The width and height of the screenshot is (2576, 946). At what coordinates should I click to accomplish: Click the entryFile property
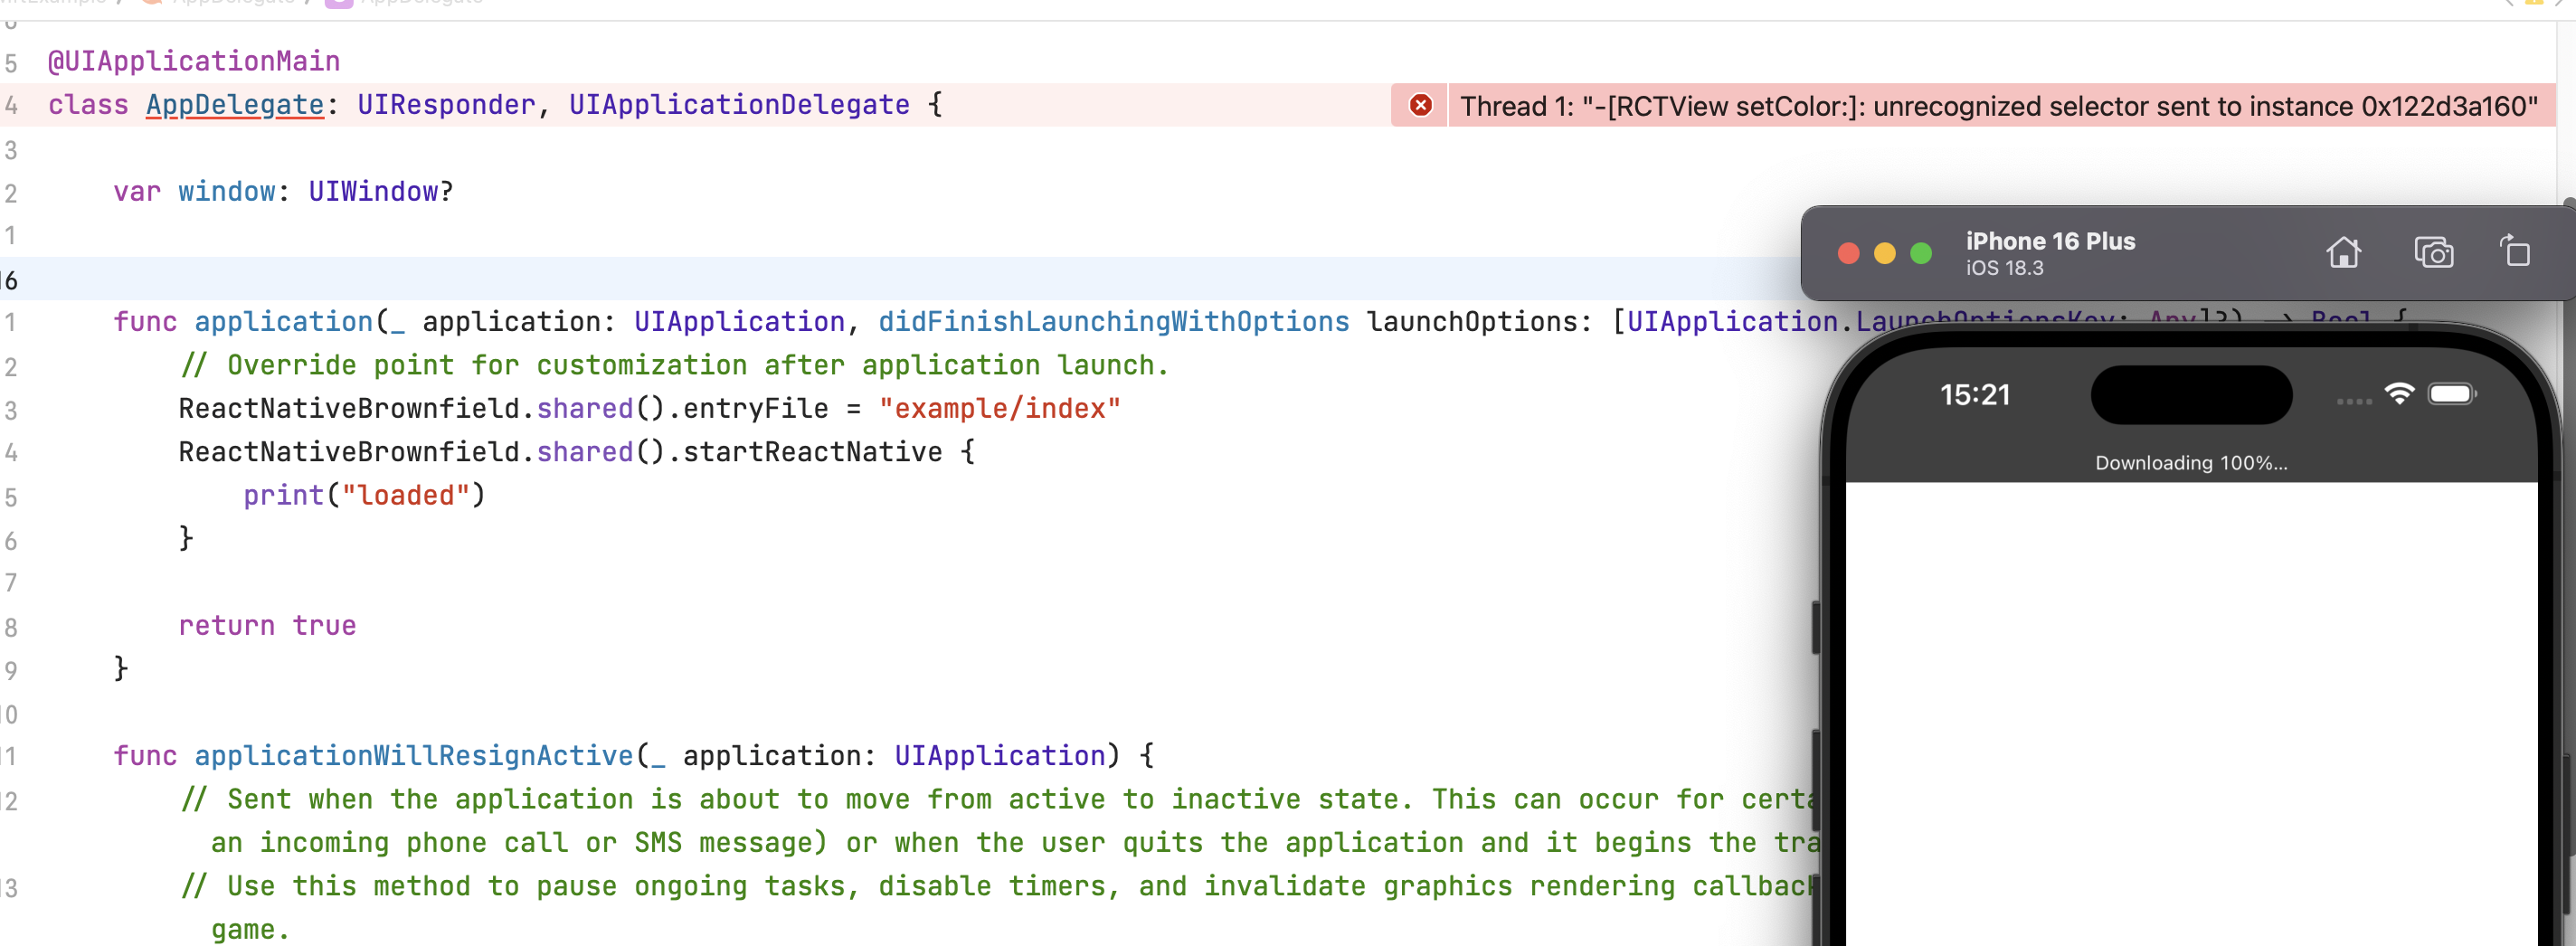coord(755,409)
